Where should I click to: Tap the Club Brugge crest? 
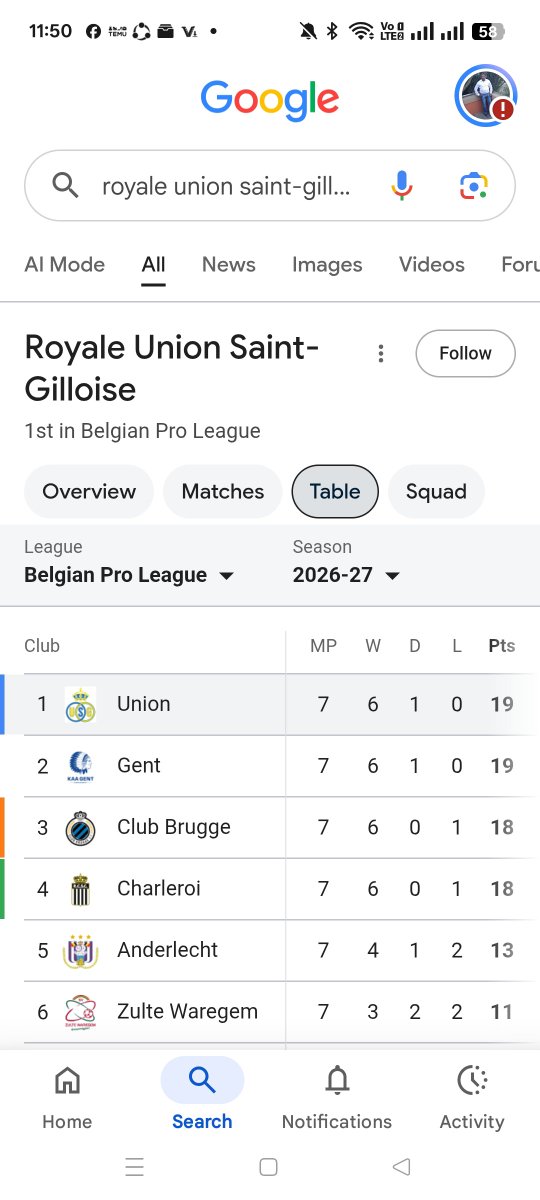[80, 828]
